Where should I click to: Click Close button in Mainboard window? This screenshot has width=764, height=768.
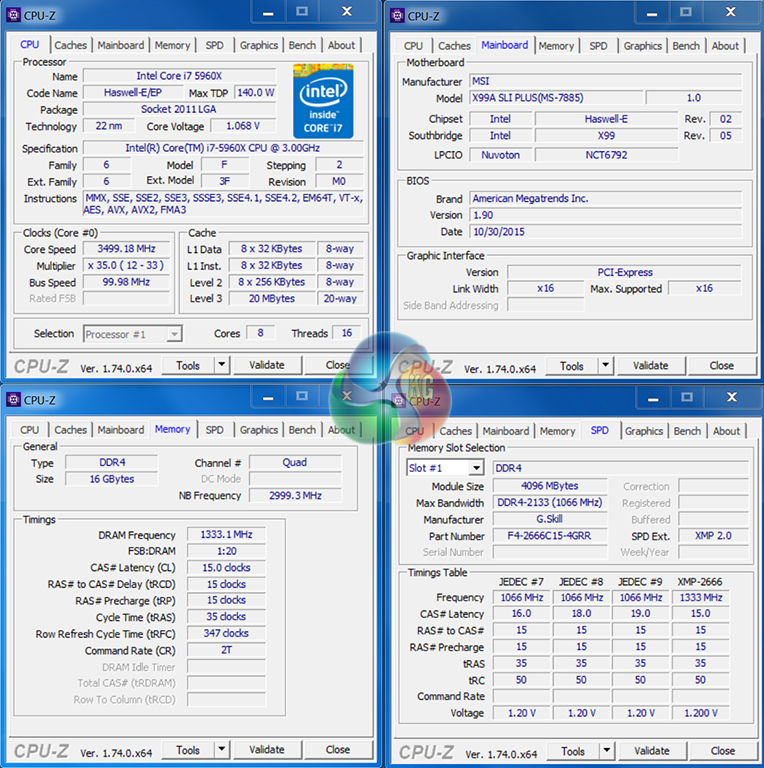coord(722,365)
